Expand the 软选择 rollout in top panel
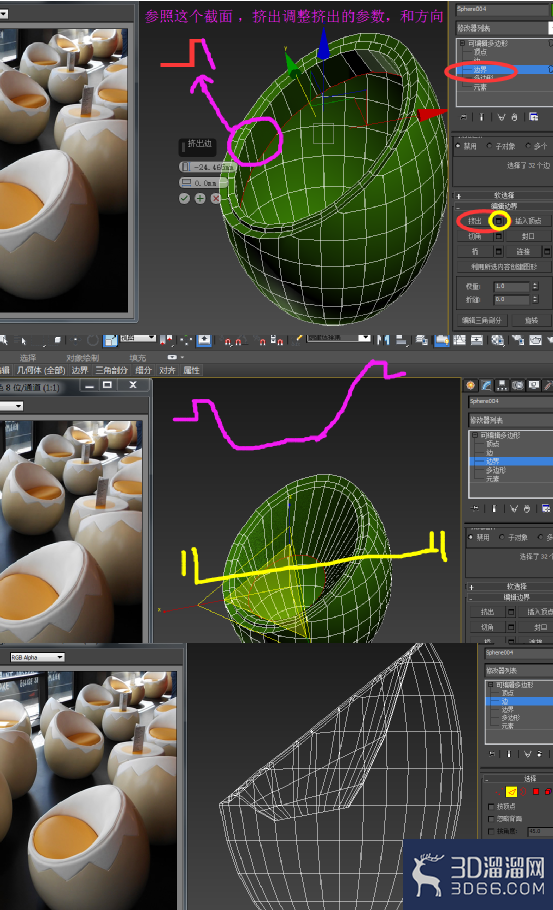This screenshot has height=910, width=553. [x=503, y=196]
